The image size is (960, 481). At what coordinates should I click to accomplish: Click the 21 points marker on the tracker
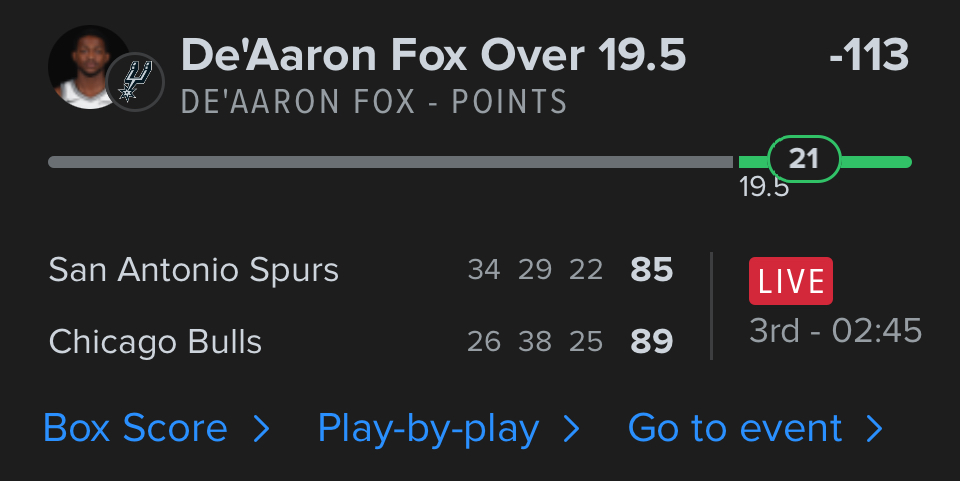pyautogui.click(x=804, y=159)
